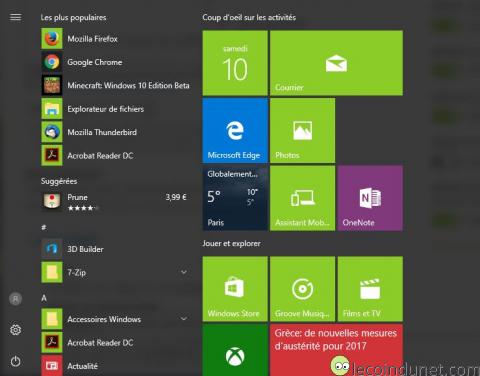Open the Courrier mail tile
Viewport: 480px width, 376px height.
(336, 63)
